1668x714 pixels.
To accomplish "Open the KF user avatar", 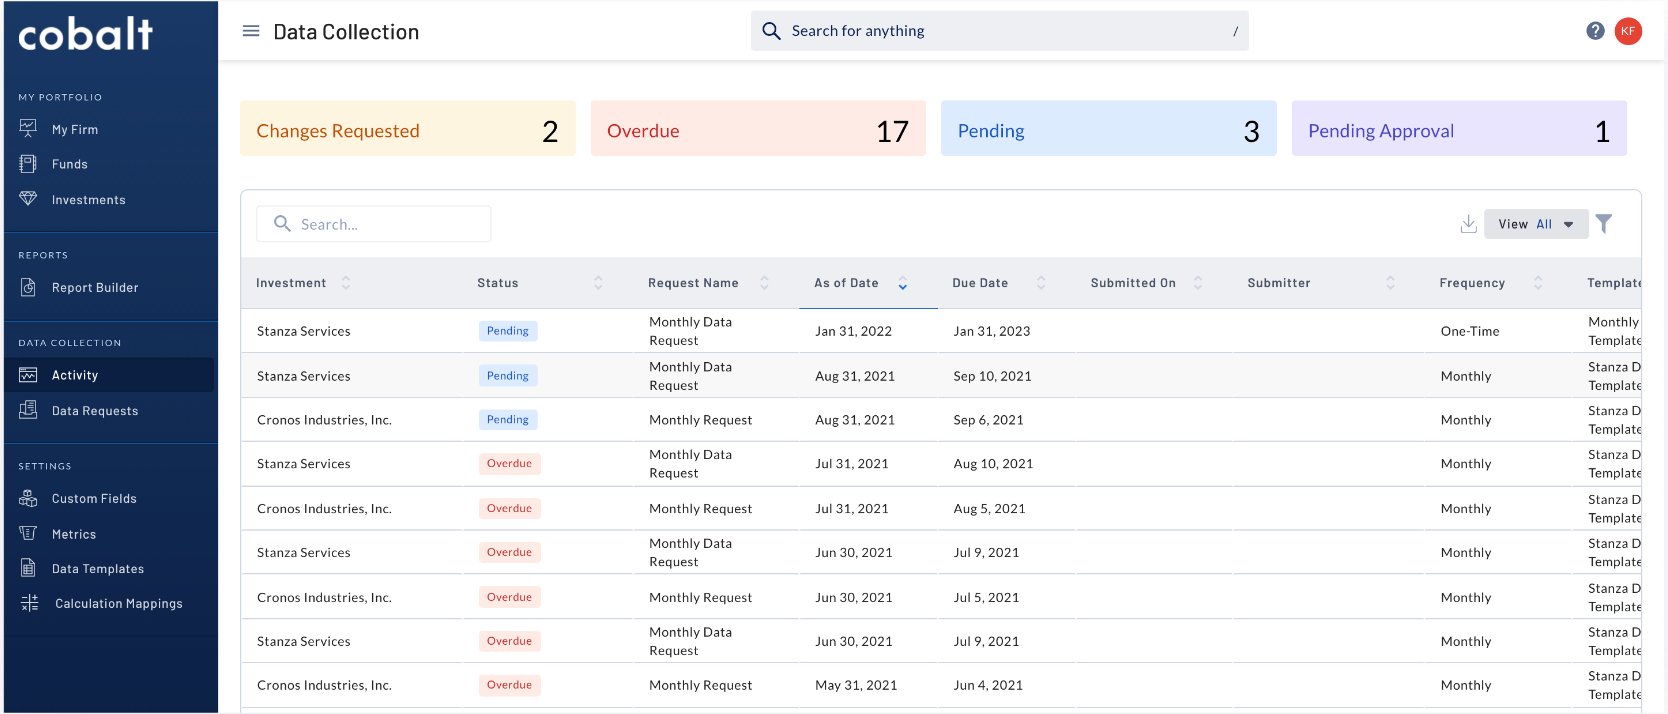I will (1628, 31).
